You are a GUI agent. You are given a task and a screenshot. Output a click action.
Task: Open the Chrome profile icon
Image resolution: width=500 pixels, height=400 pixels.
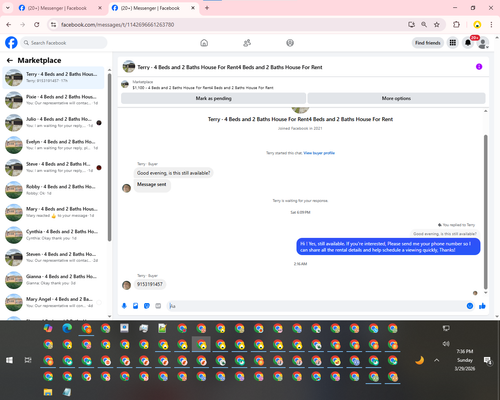pyautogui.click(x=477, y=24)
